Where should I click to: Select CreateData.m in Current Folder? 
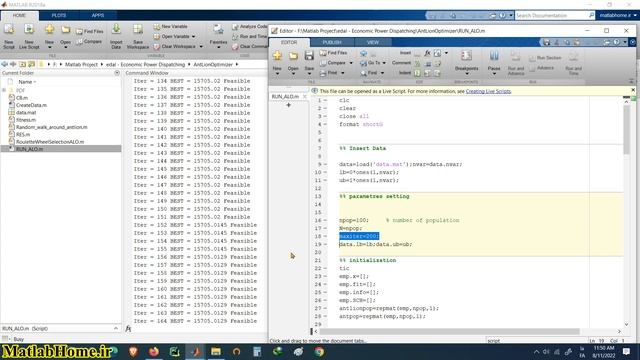click(x=31, y=105)
